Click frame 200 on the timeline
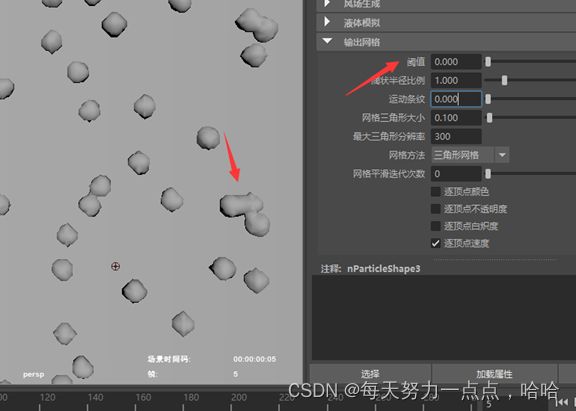The height and width of the screenshot is (411, 576). coord(239,398)
